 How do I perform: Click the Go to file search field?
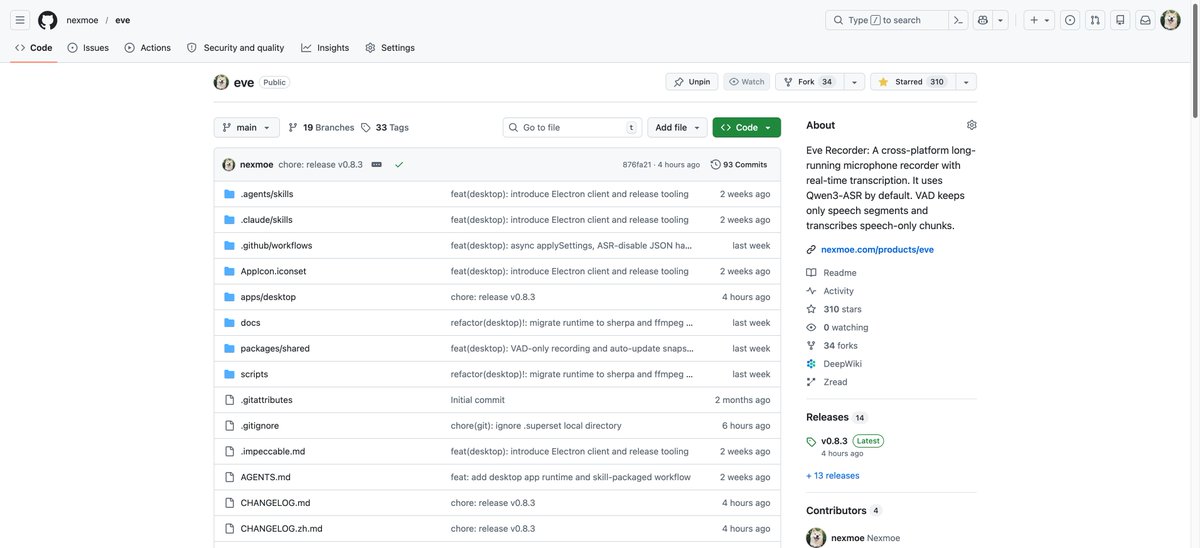point(572,127)
